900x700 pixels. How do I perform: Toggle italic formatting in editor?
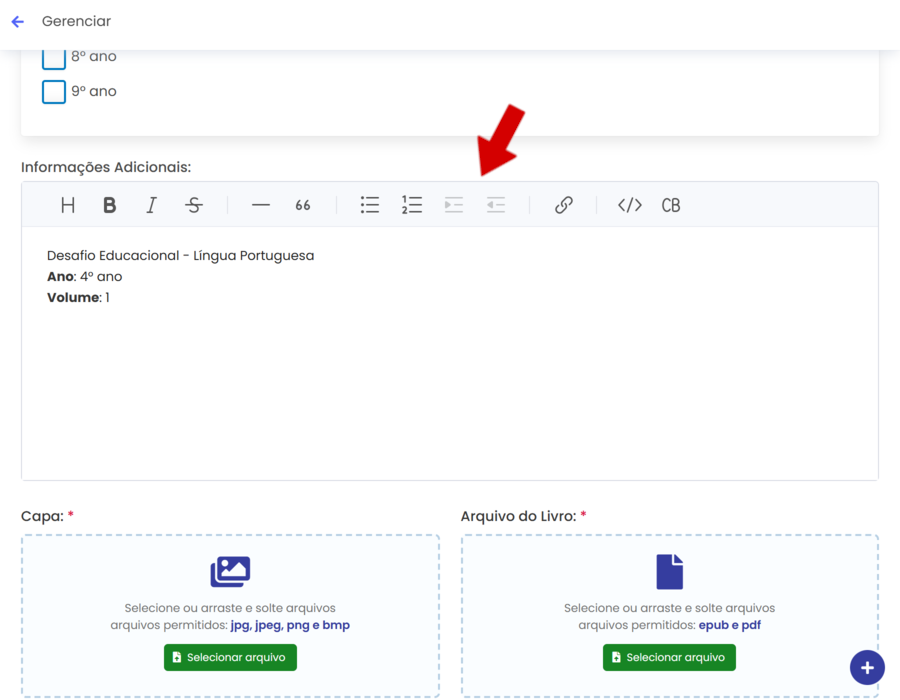point(152,205)
